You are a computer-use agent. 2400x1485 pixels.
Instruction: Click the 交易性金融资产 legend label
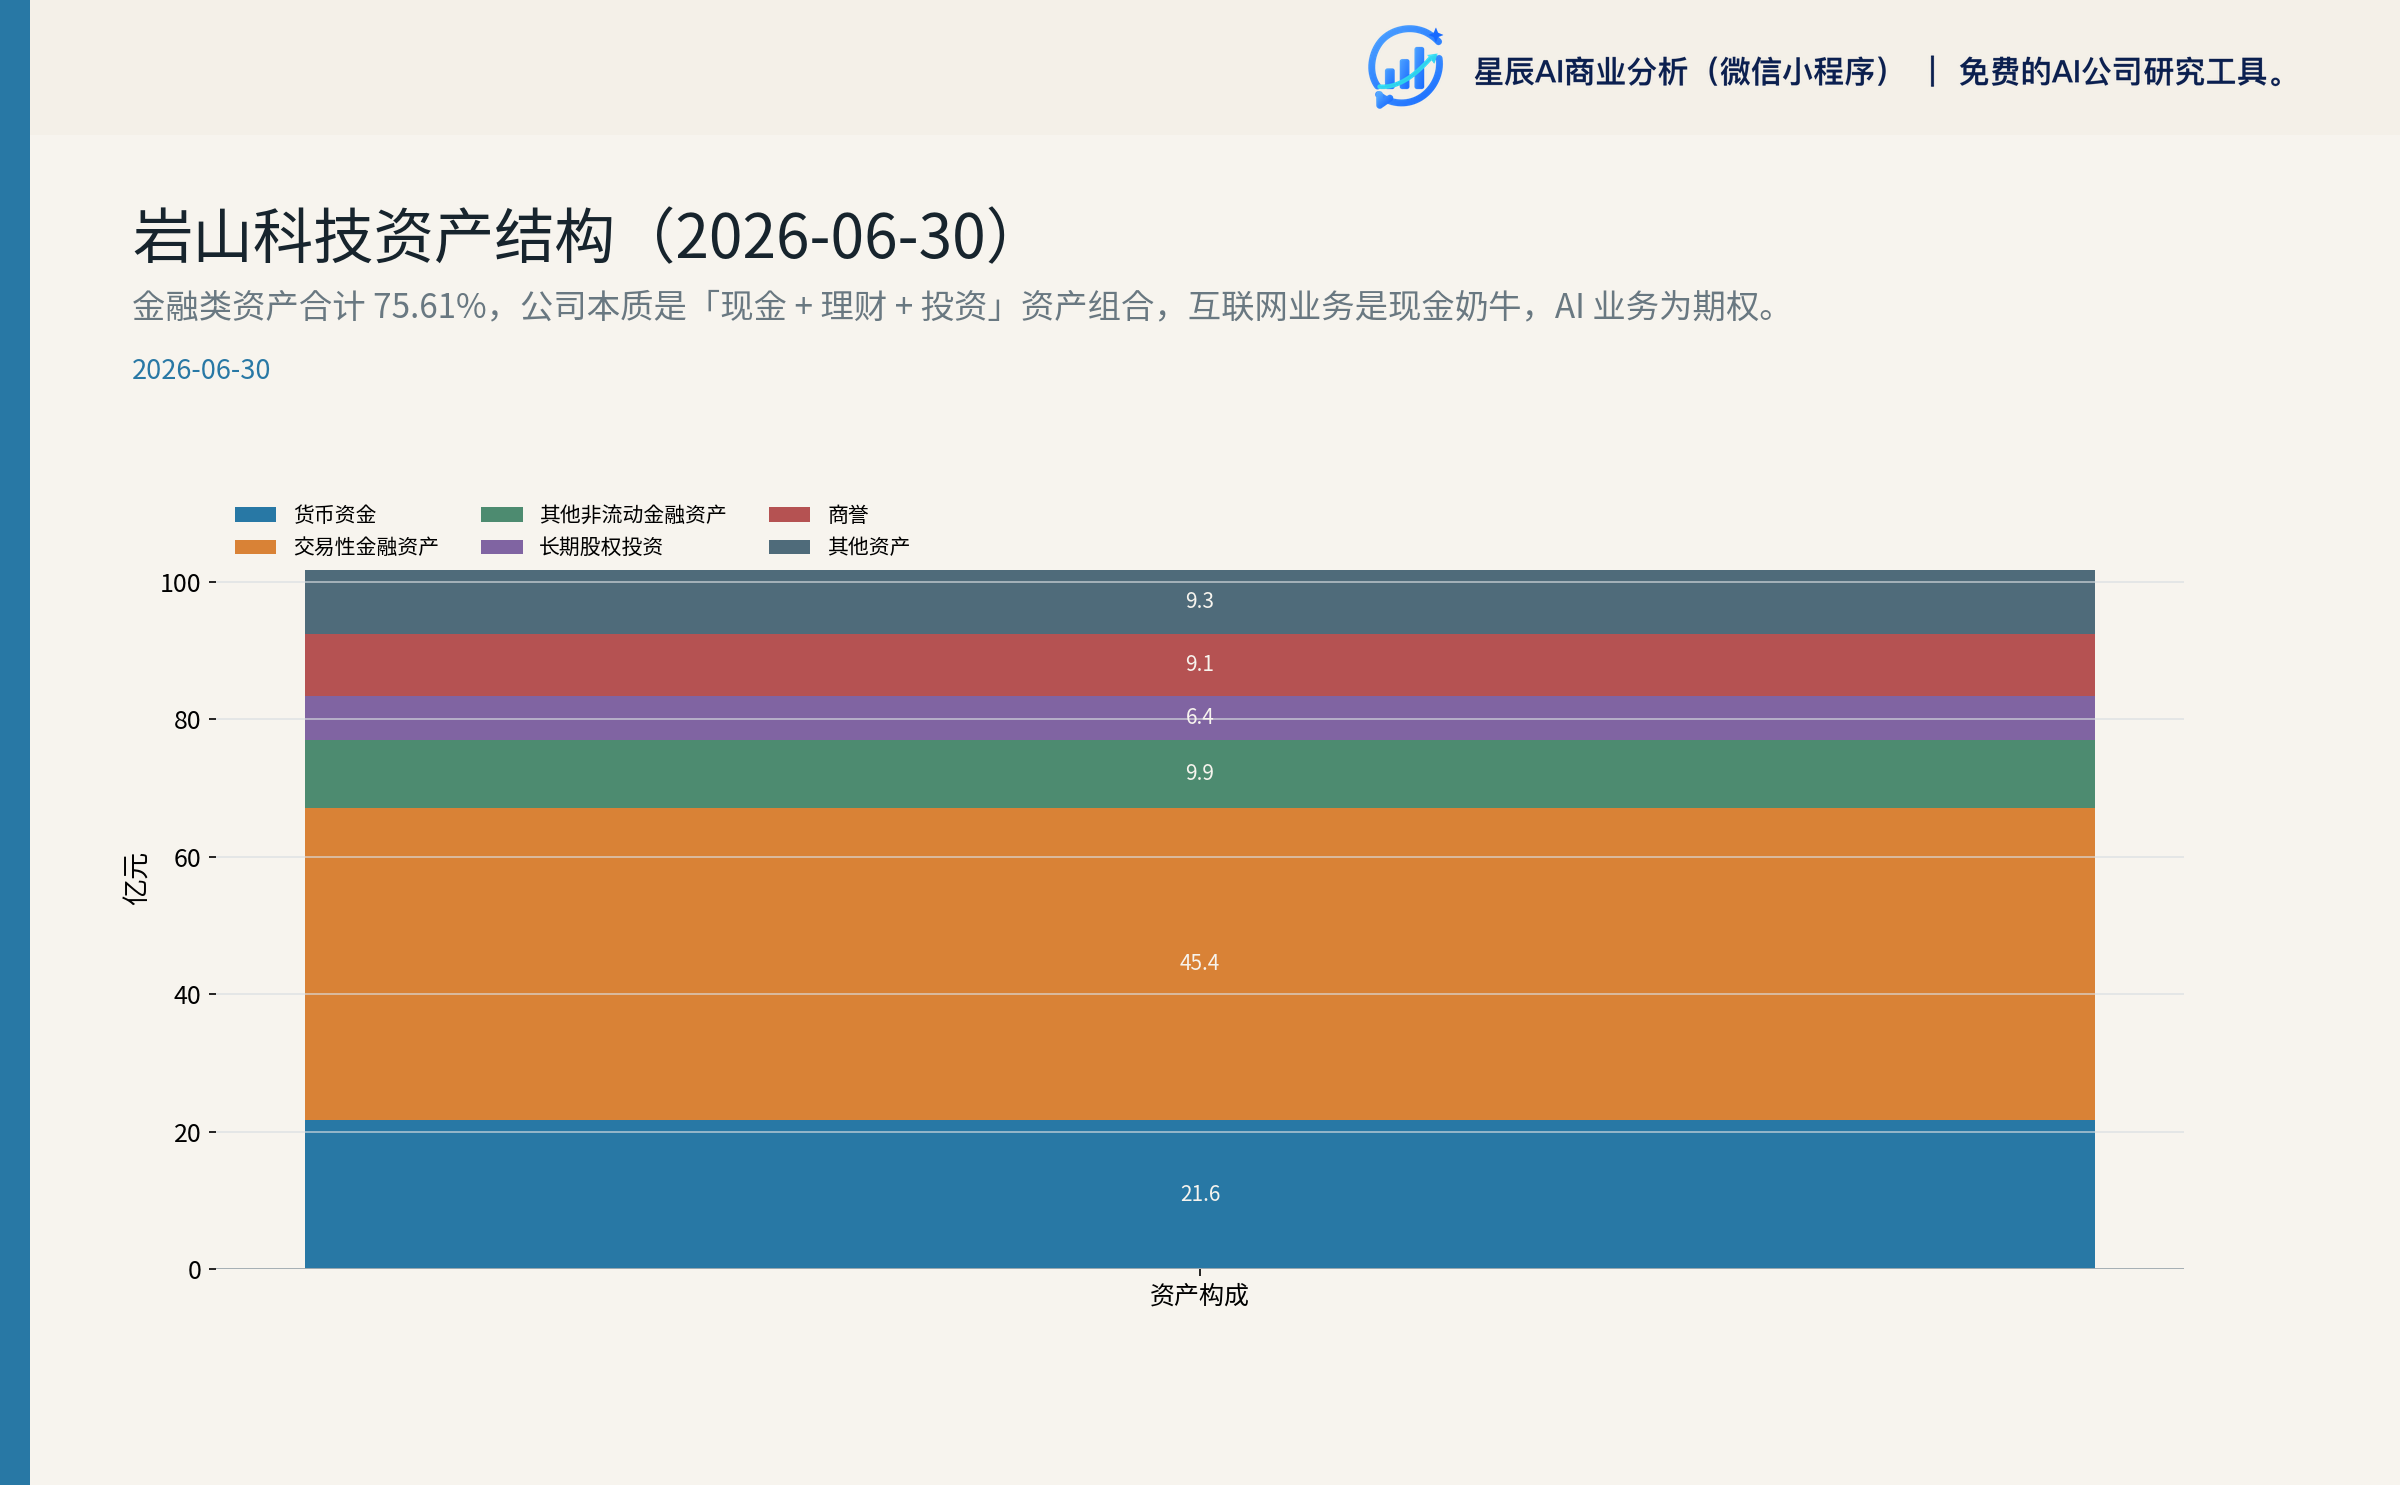[366, 546]
